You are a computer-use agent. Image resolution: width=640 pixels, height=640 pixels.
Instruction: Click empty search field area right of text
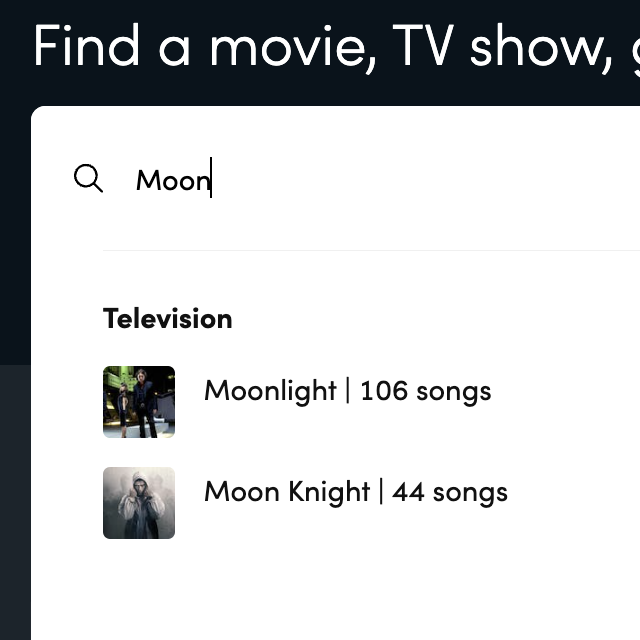(x=424, y=179)
